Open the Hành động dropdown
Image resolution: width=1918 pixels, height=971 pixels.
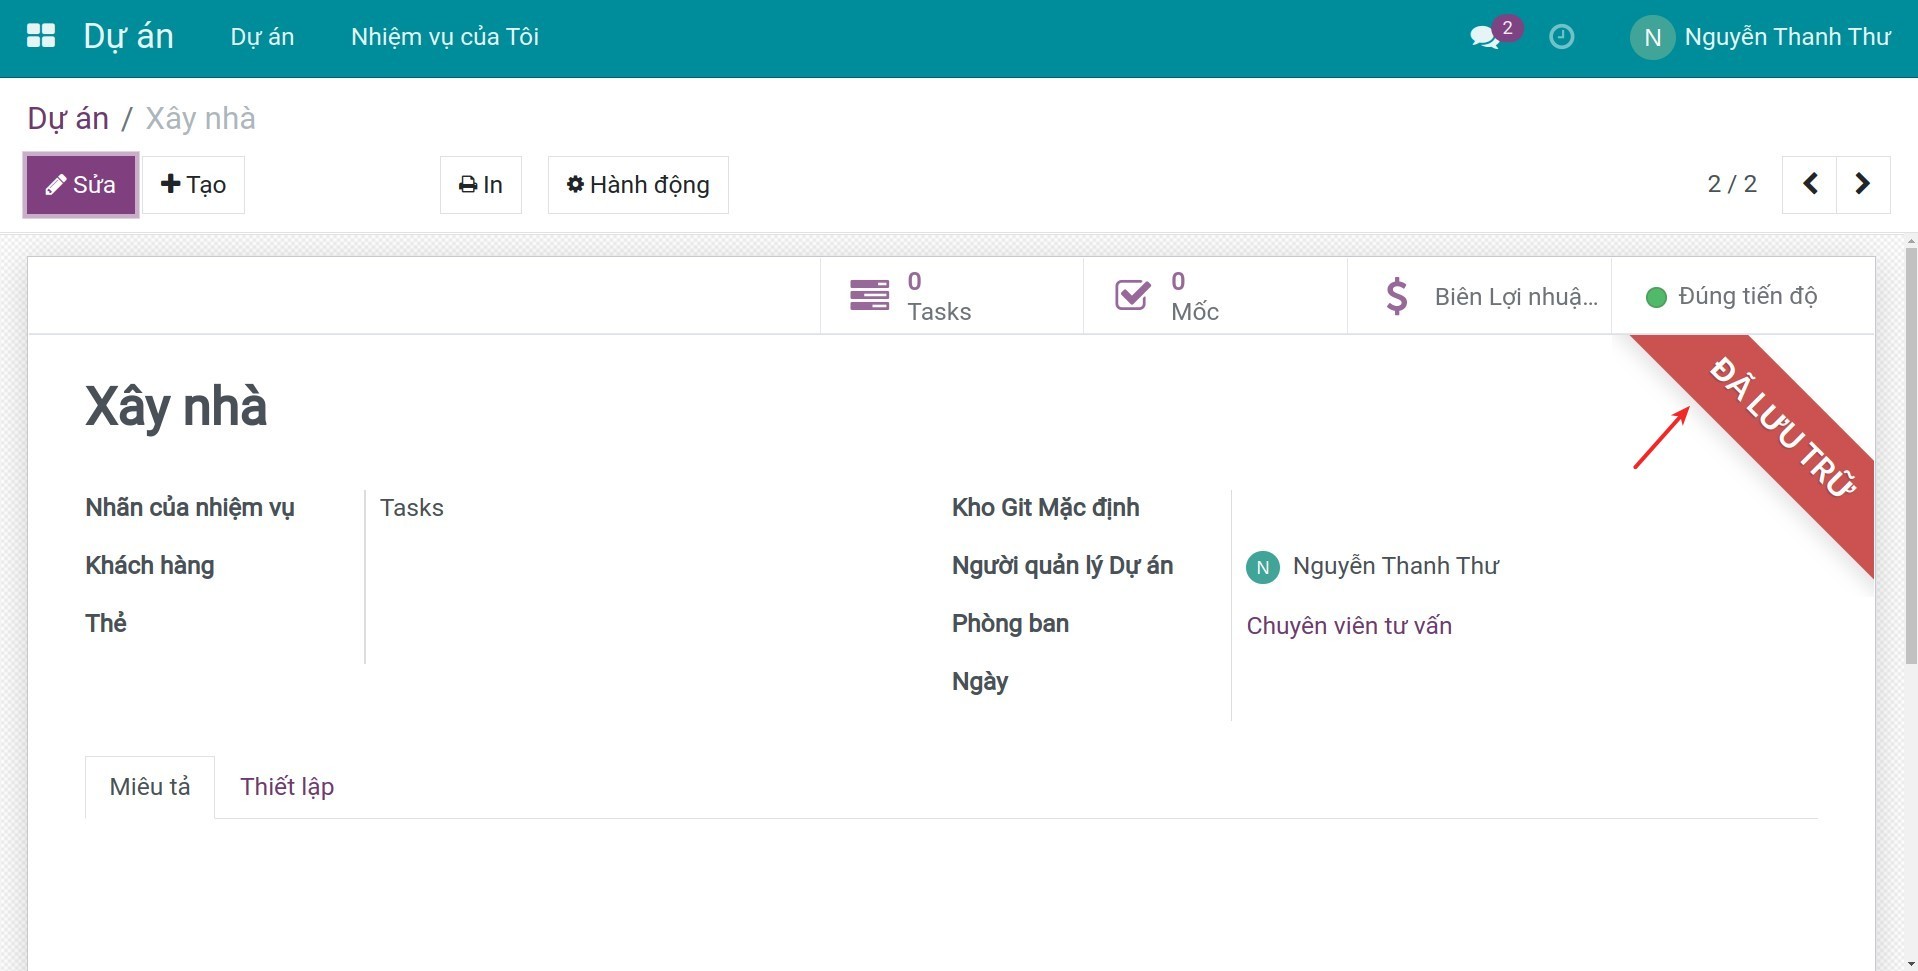coord(638,185)
